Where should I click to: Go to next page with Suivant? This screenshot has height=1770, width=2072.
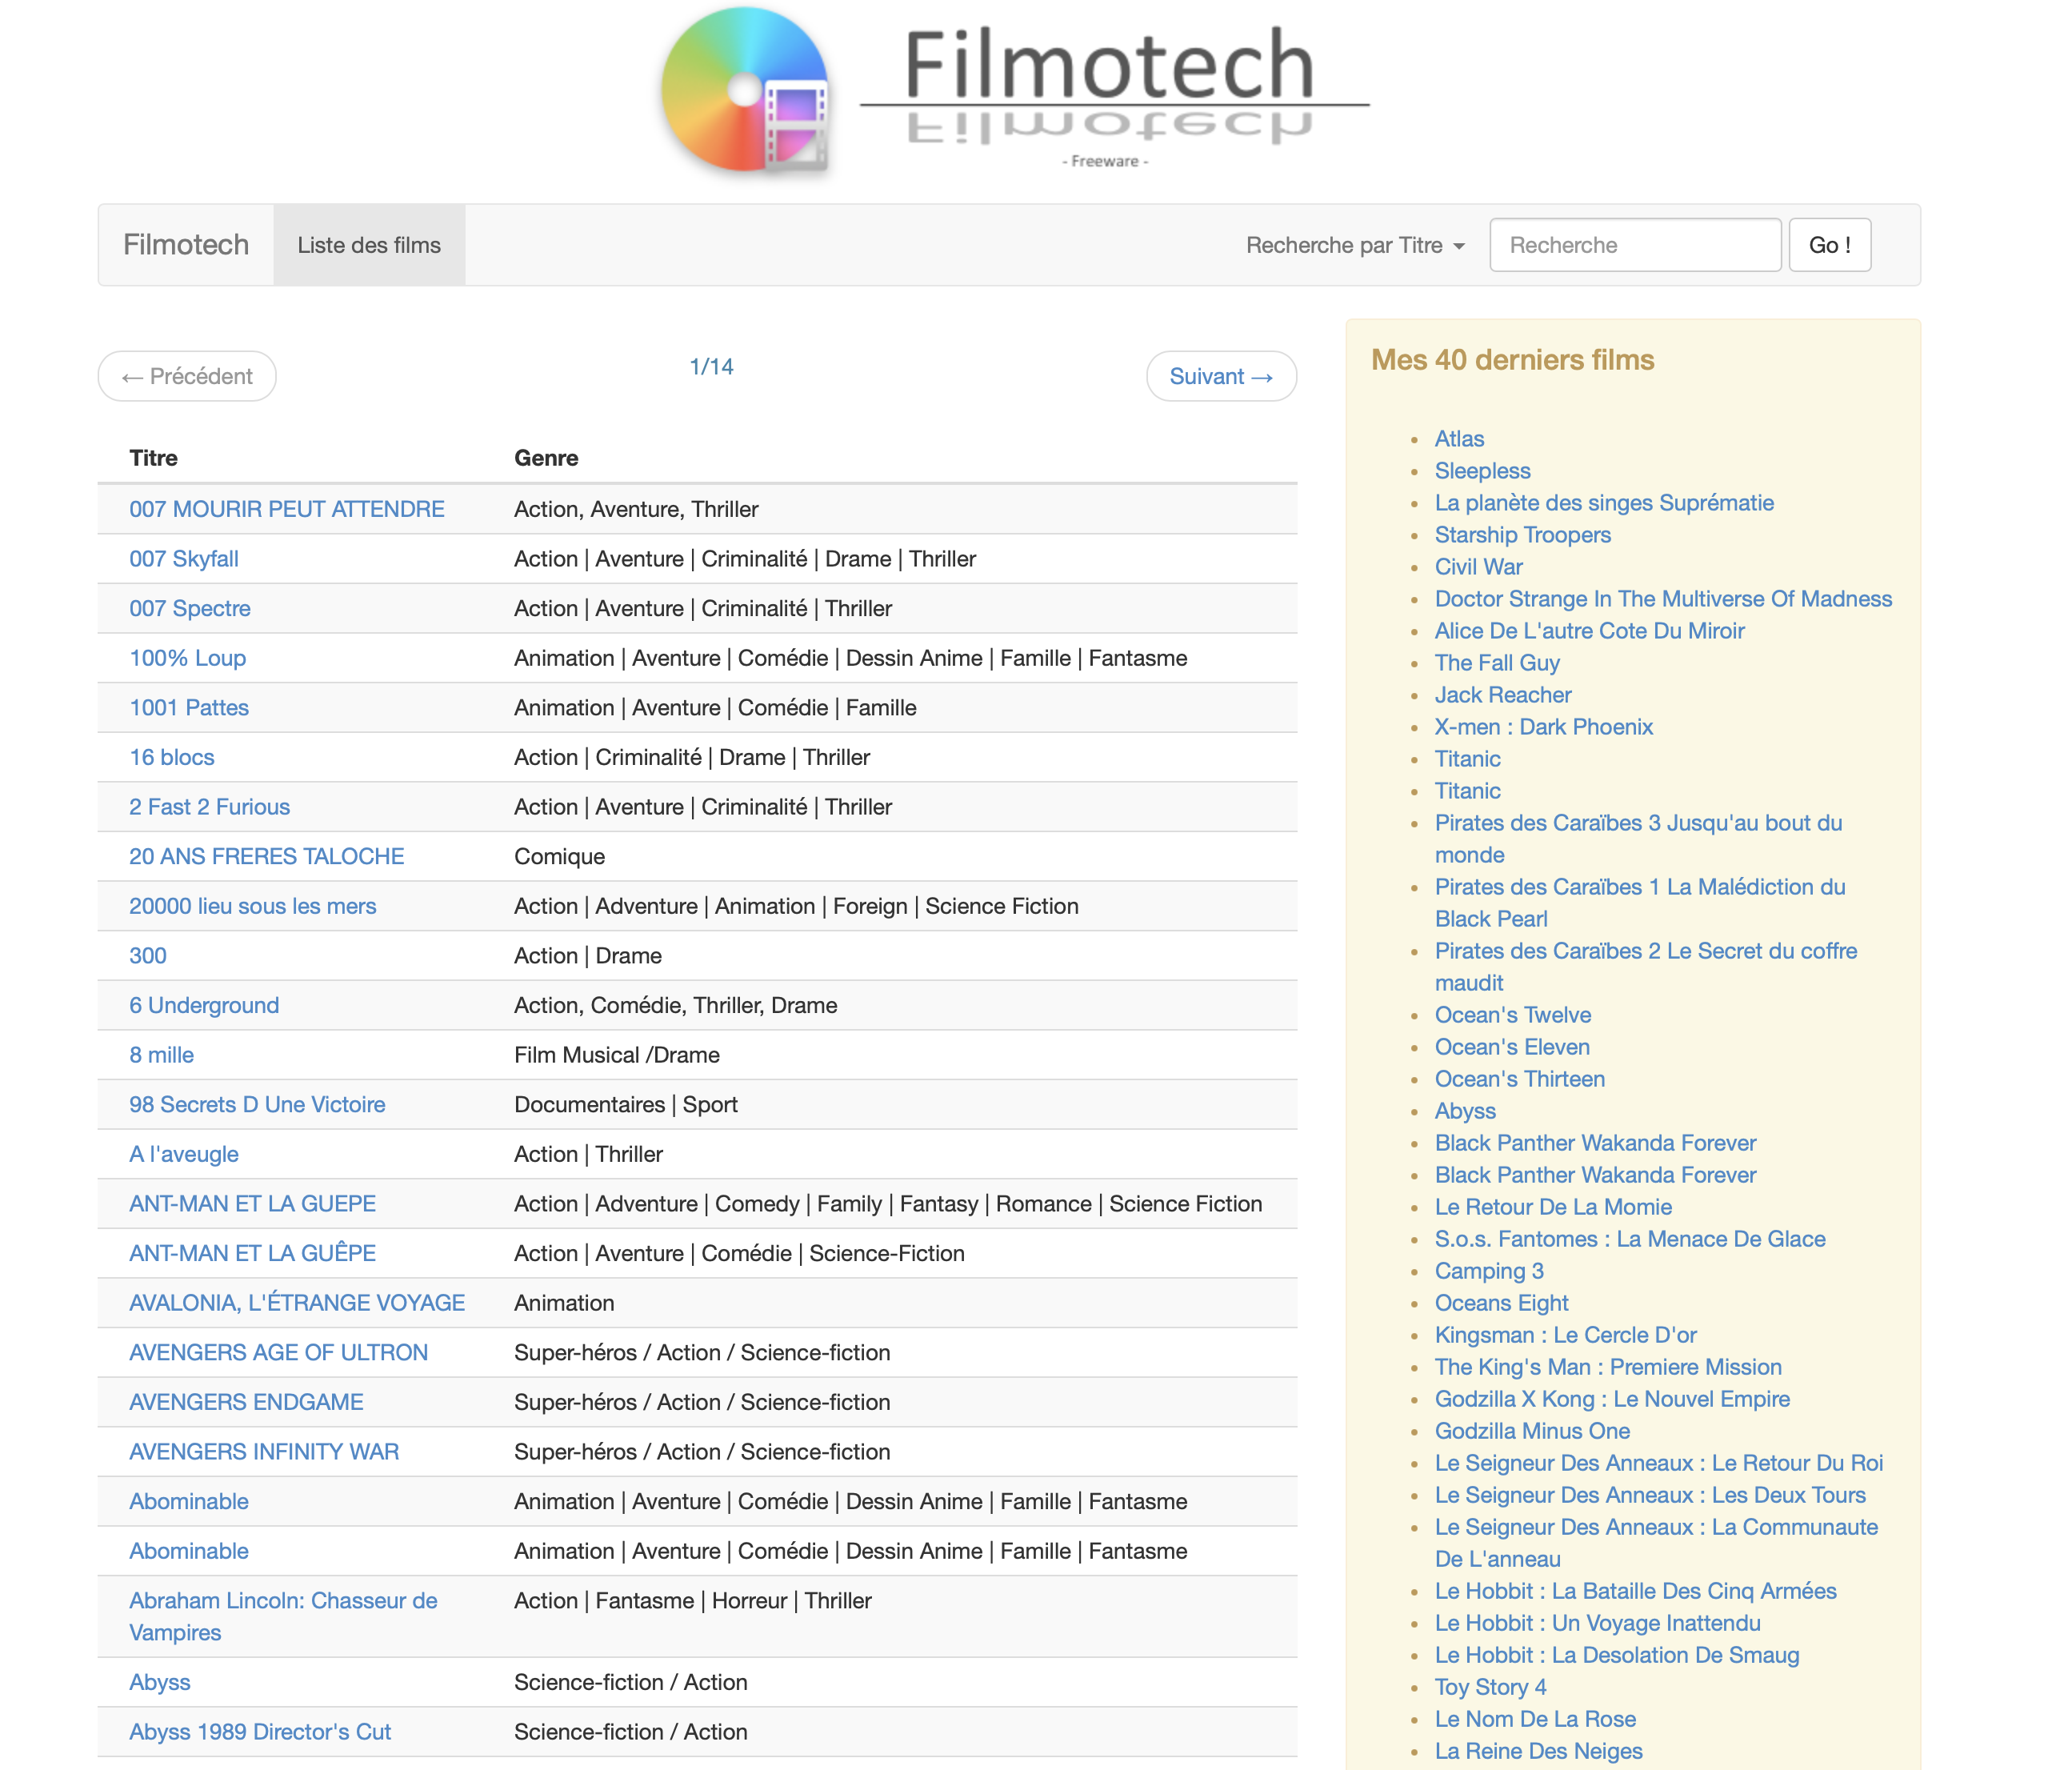[x=1220, y=376]
